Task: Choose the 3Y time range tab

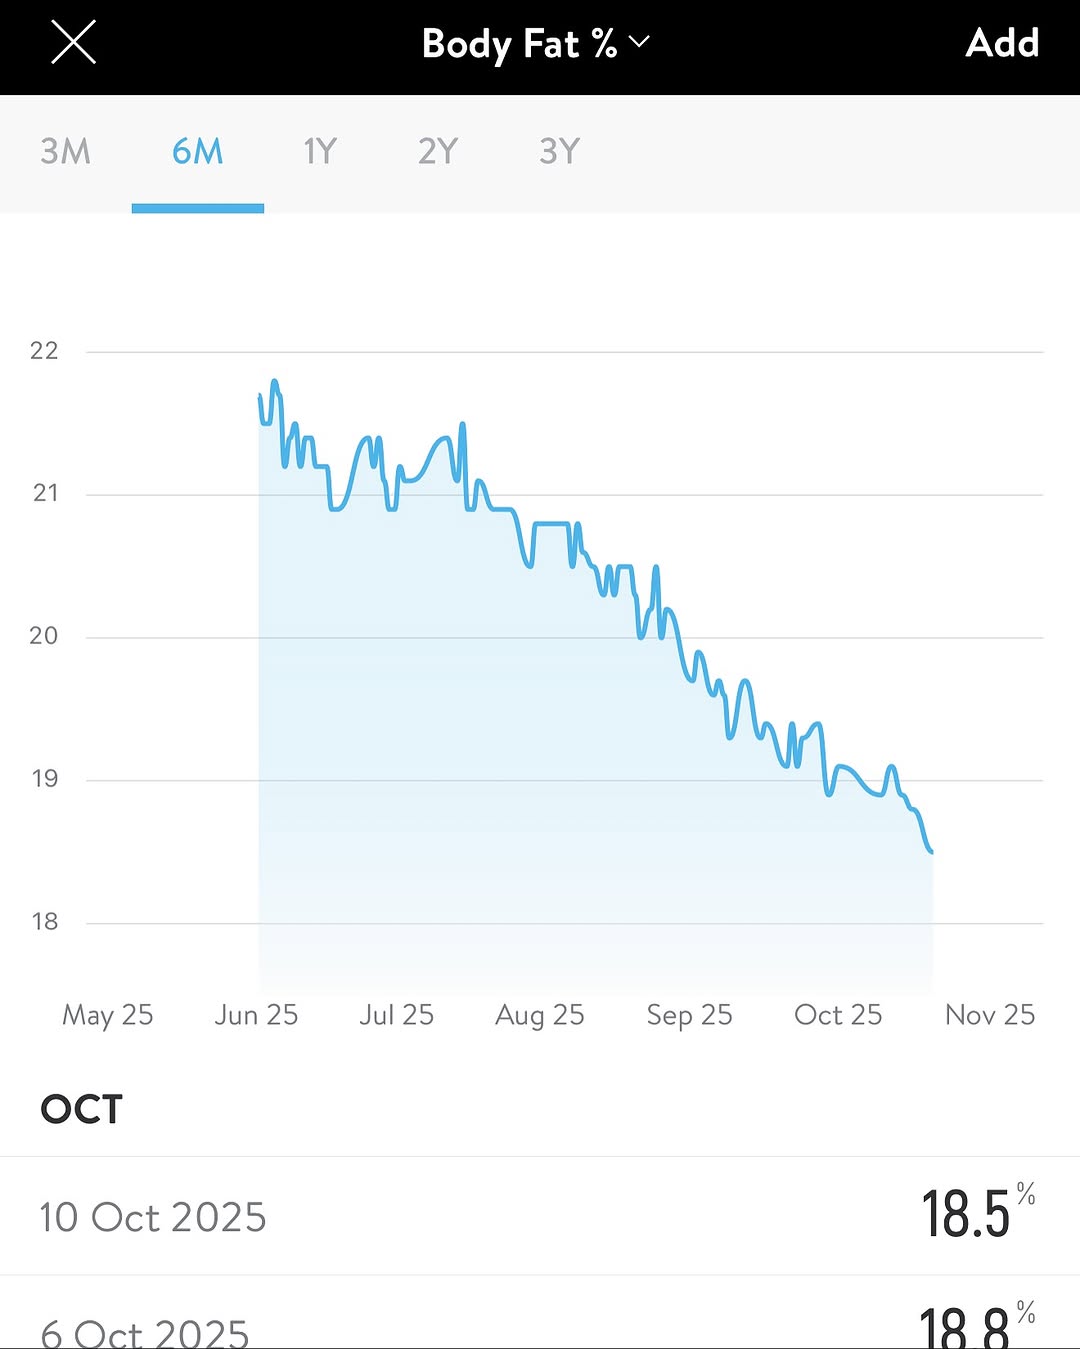Action: click(559, 152)
